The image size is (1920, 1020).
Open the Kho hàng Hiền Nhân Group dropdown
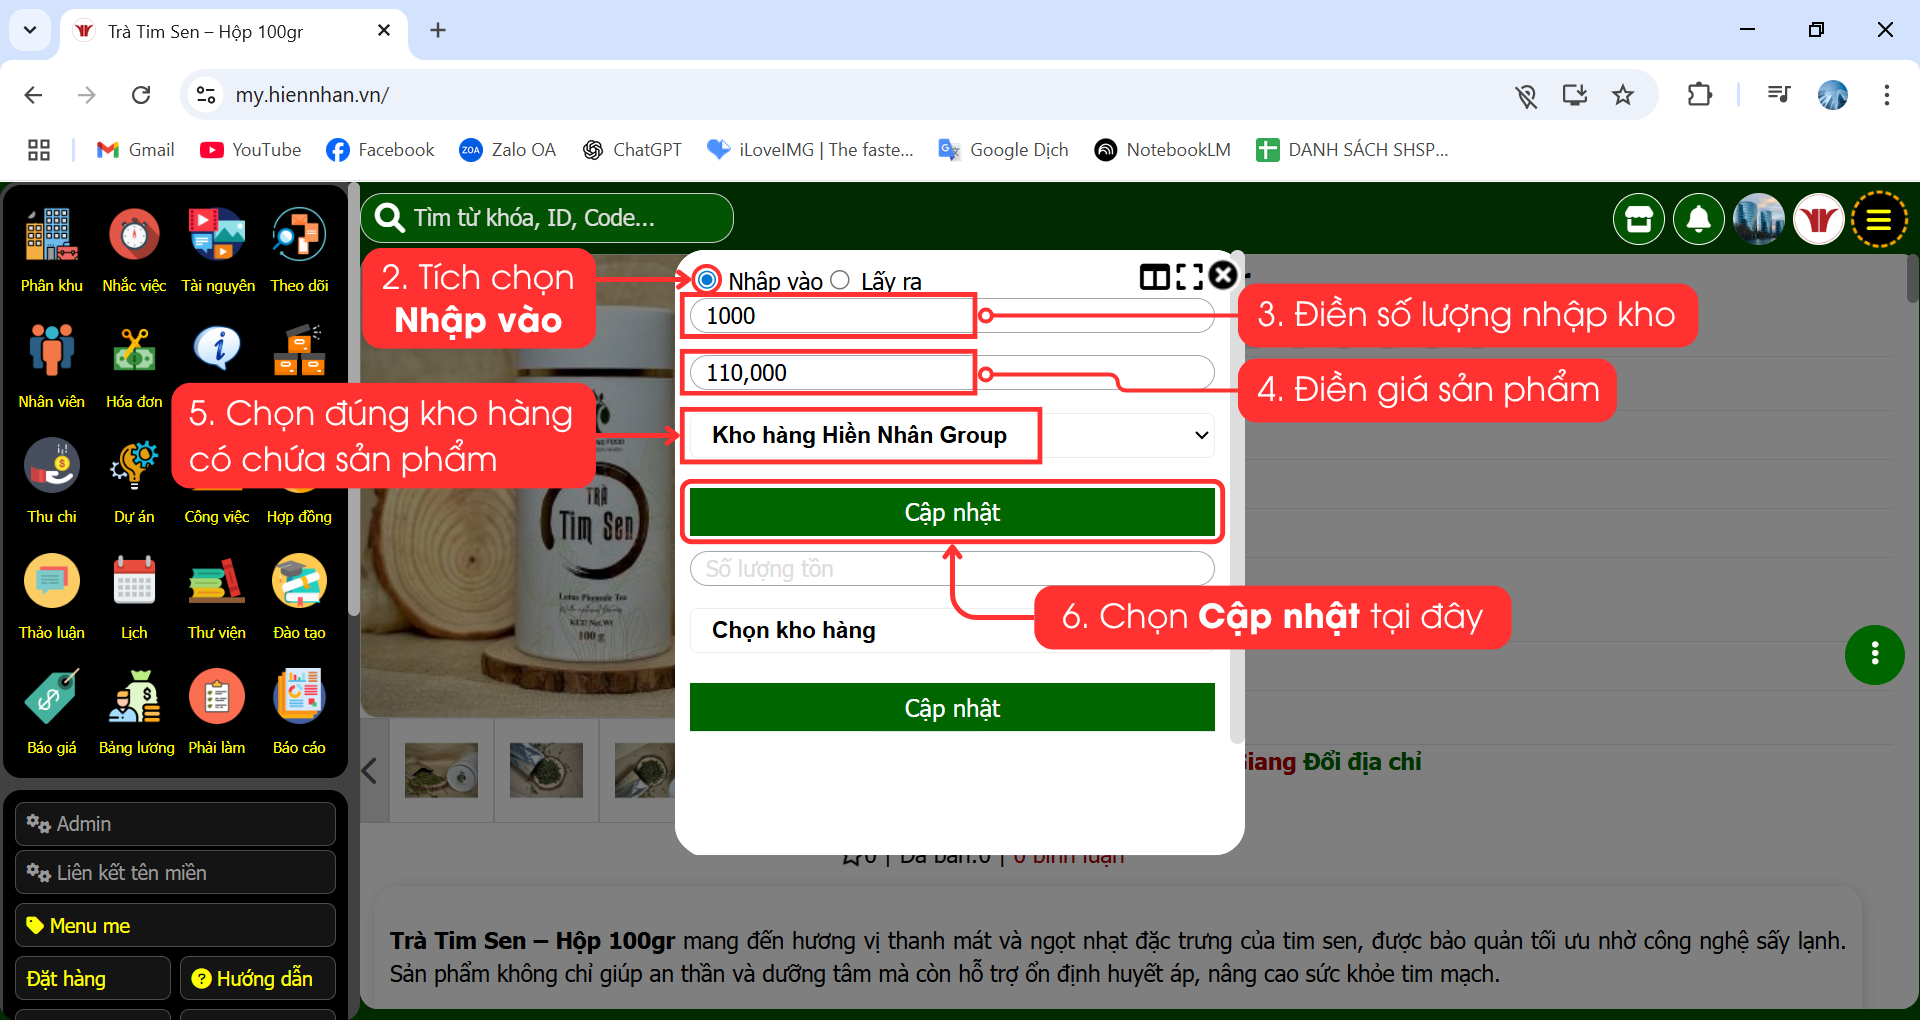[x=952, y=435]
